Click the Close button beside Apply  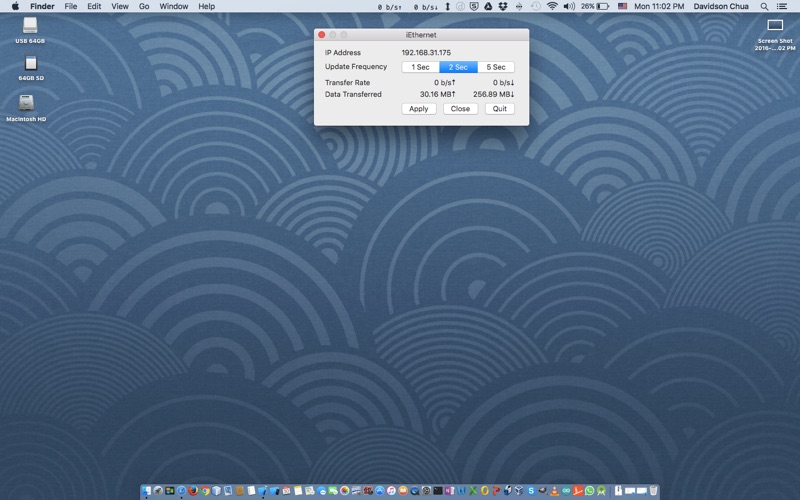(460, 109)
